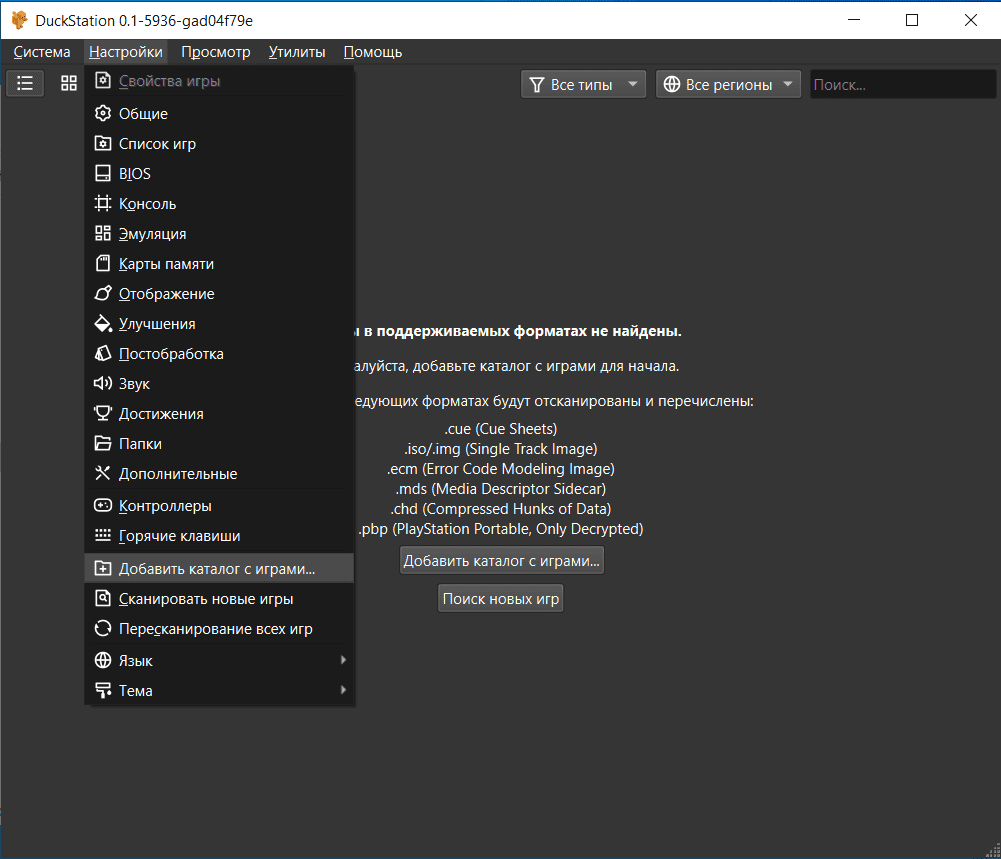Open Карты памяти settings
The width and height of the screenshot is (1001, 859).
(x=219, y=263)
